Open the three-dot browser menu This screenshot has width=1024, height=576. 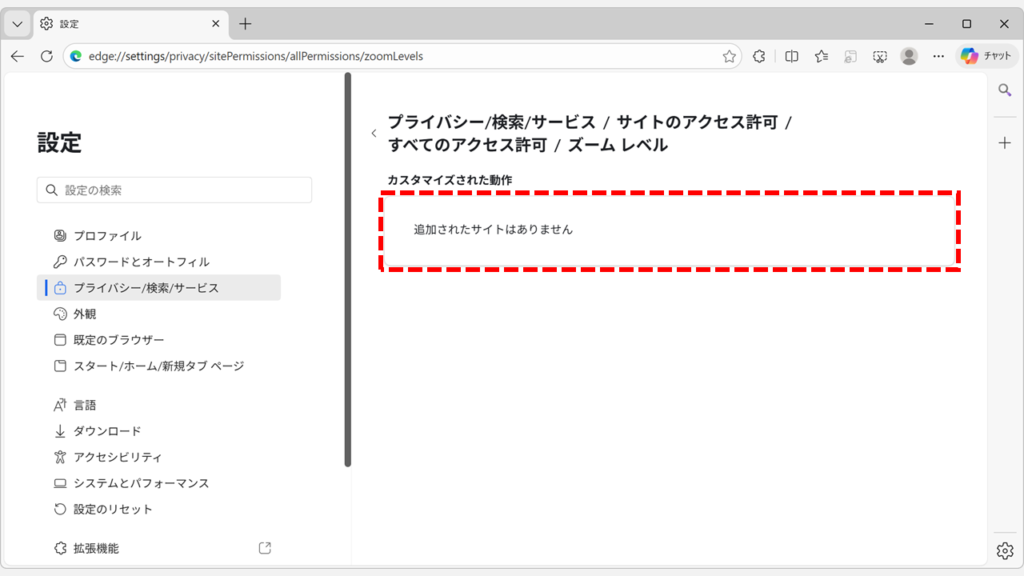938,57
